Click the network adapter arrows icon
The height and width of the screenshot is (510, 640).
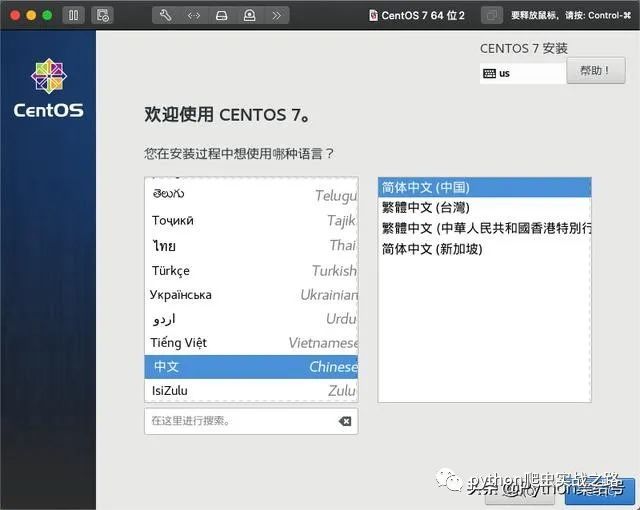[x=193, y=16]
